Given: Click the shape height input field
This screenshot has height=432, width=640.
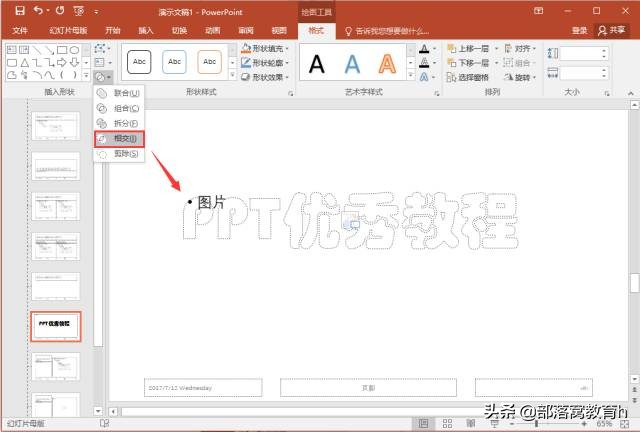Looking at the screenshot, I should (x=580, y=53).
